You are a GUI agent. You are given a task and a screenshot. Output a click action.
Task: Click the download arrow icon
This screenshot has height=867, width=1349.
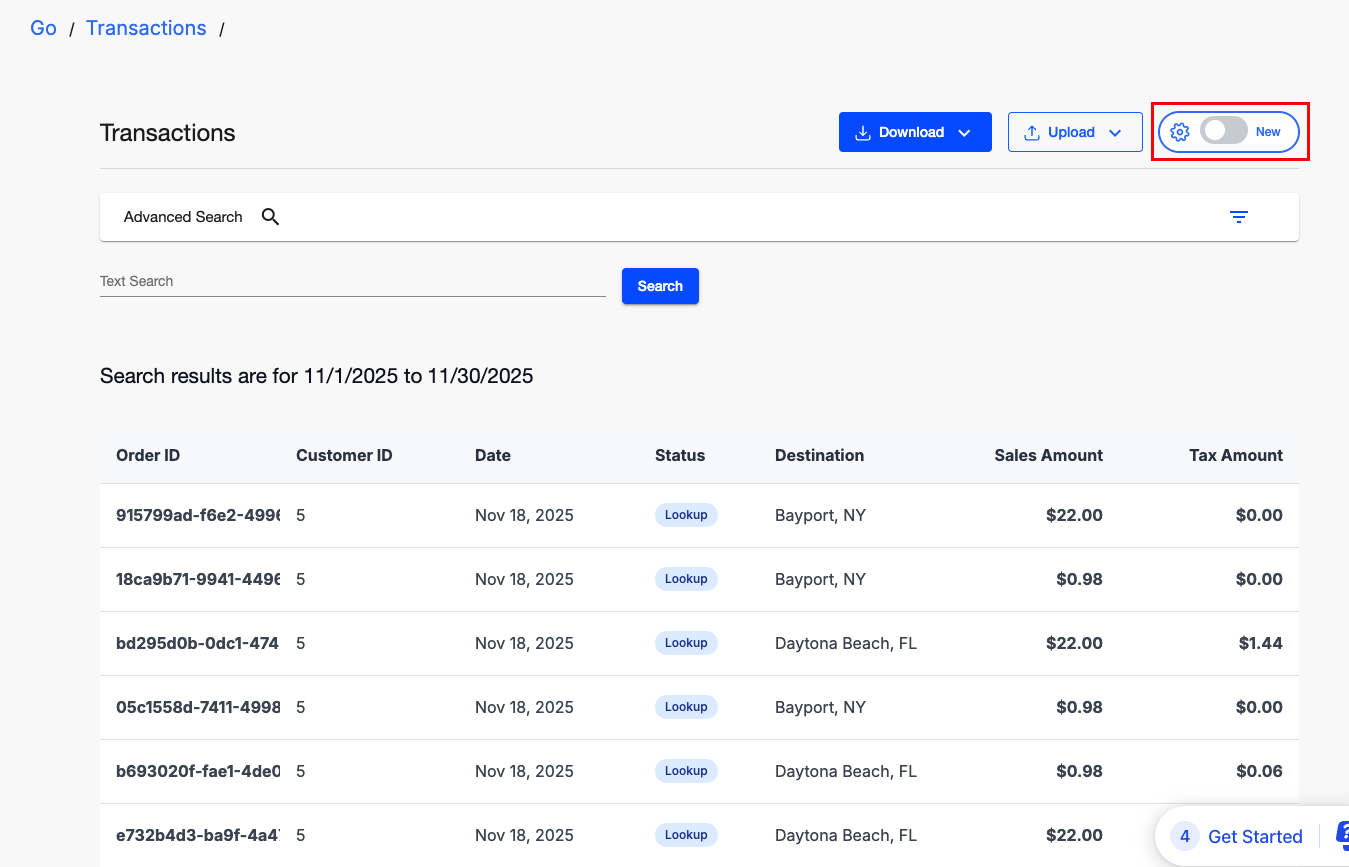862,132
